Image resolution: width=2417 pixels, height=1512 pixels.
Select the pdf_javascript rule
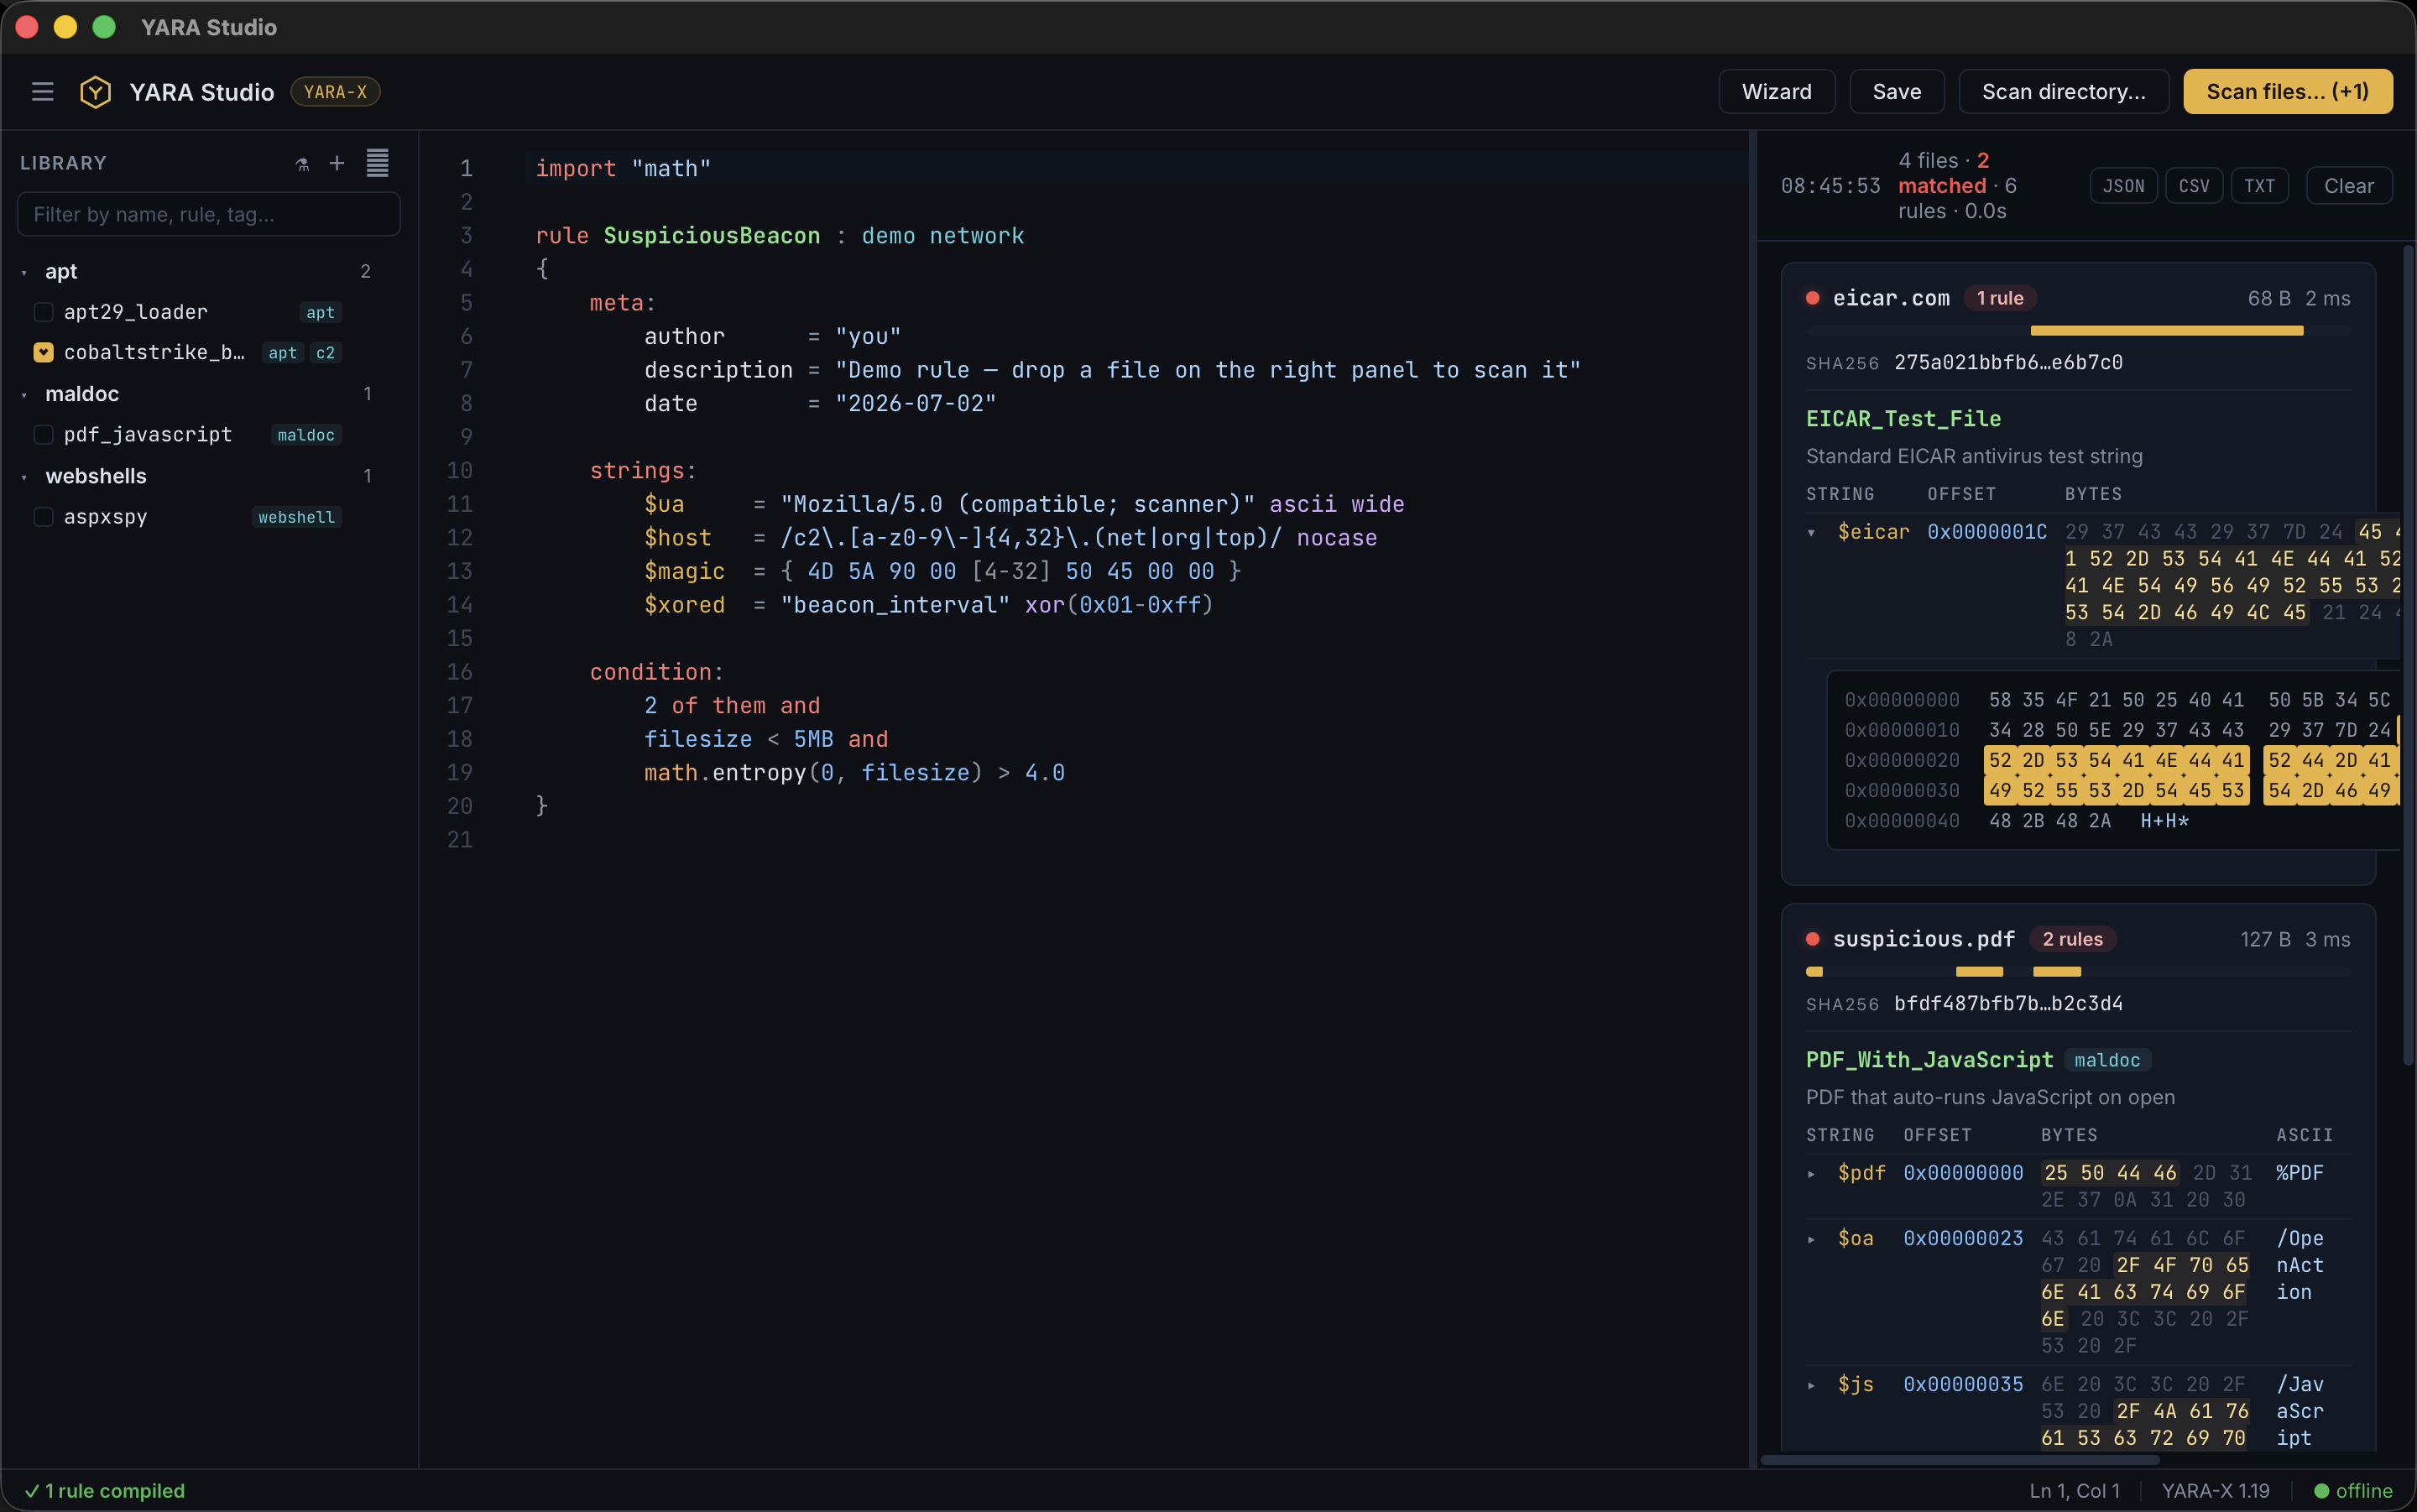click(148, 434)
